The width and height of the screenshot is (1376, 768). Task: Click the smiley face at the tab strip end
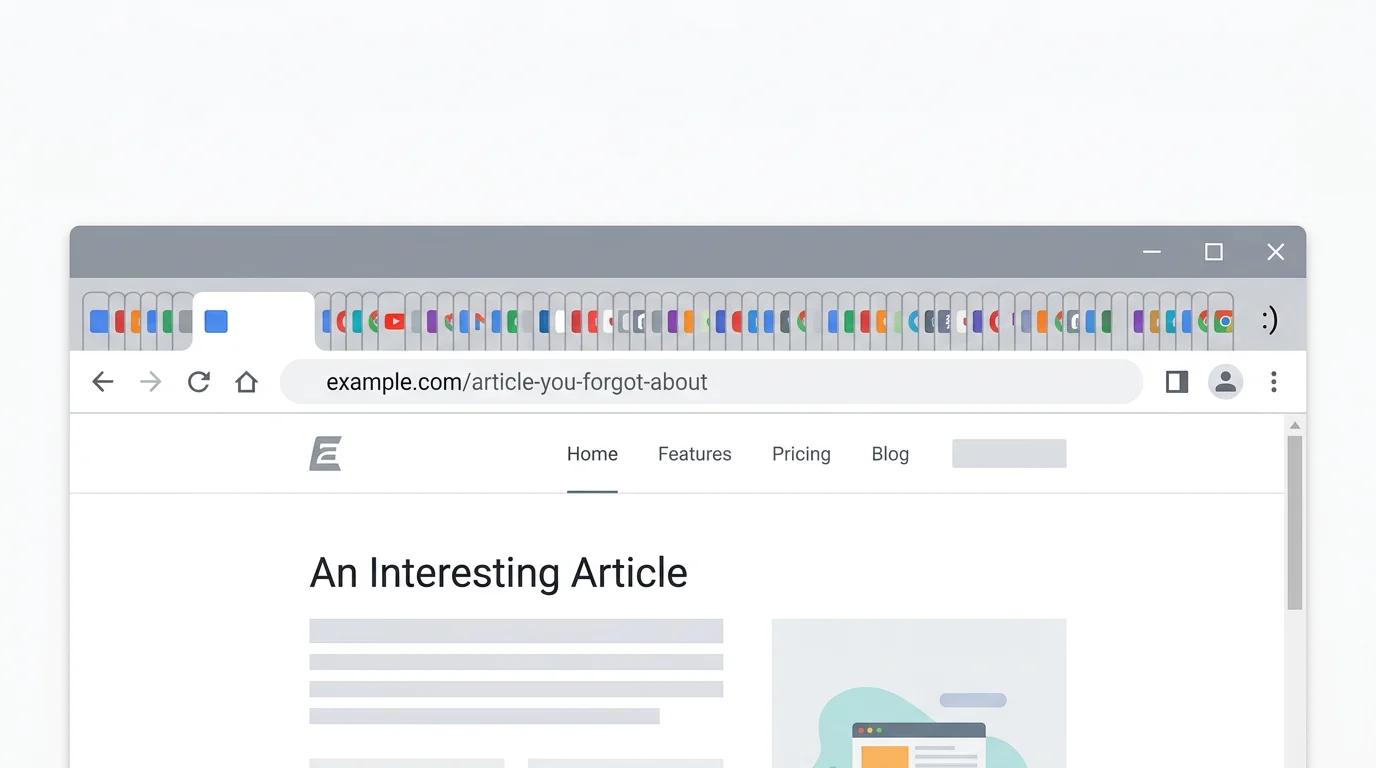point(1269,320)
